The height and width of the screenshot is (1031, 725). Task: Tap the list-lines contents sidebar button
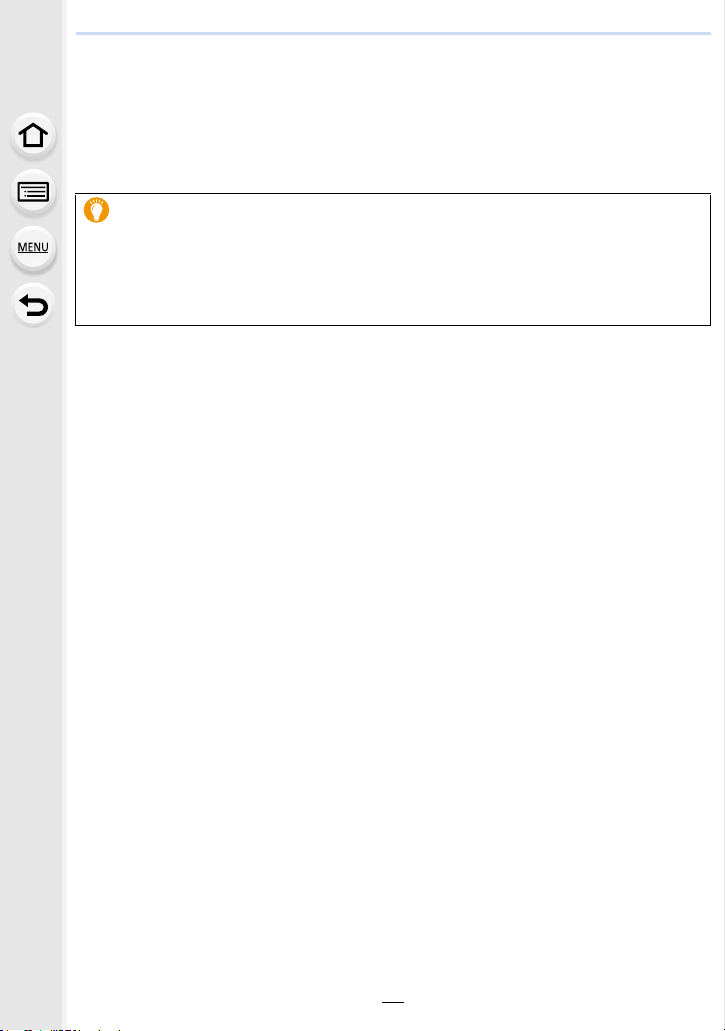(33, 192)
